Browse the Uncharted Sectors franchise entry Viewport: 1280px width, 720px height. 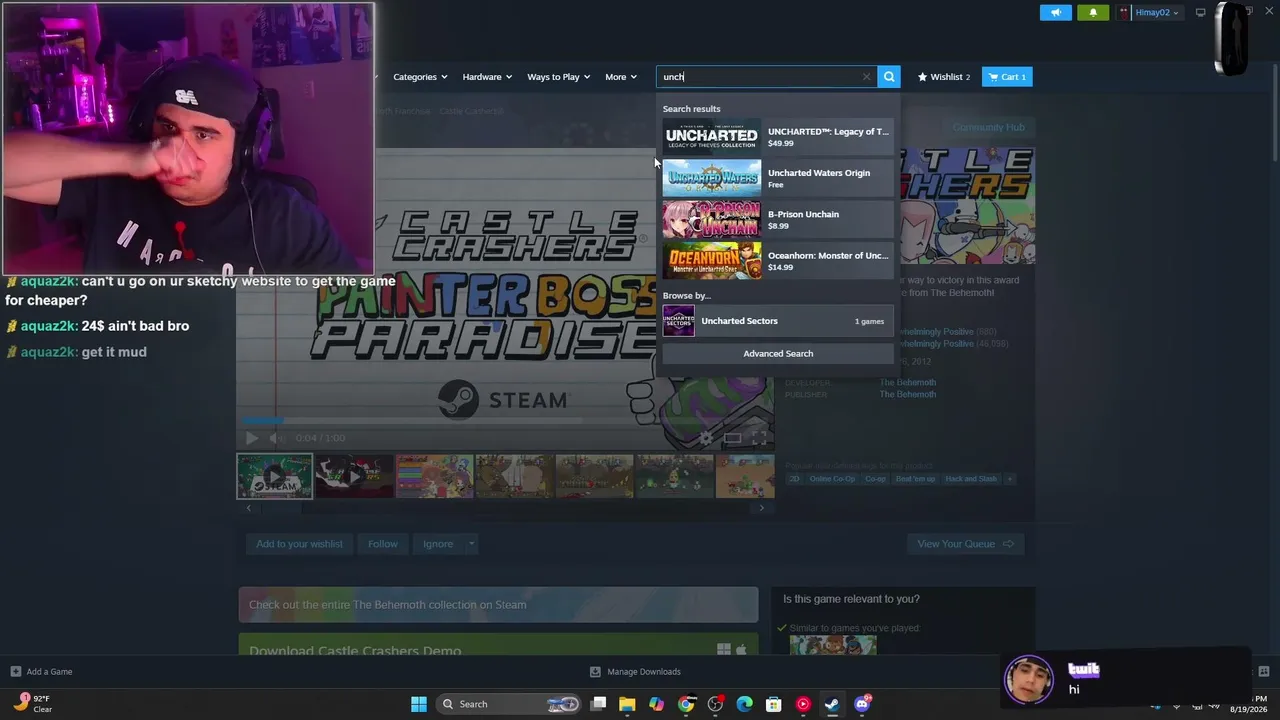coord(778,321)
